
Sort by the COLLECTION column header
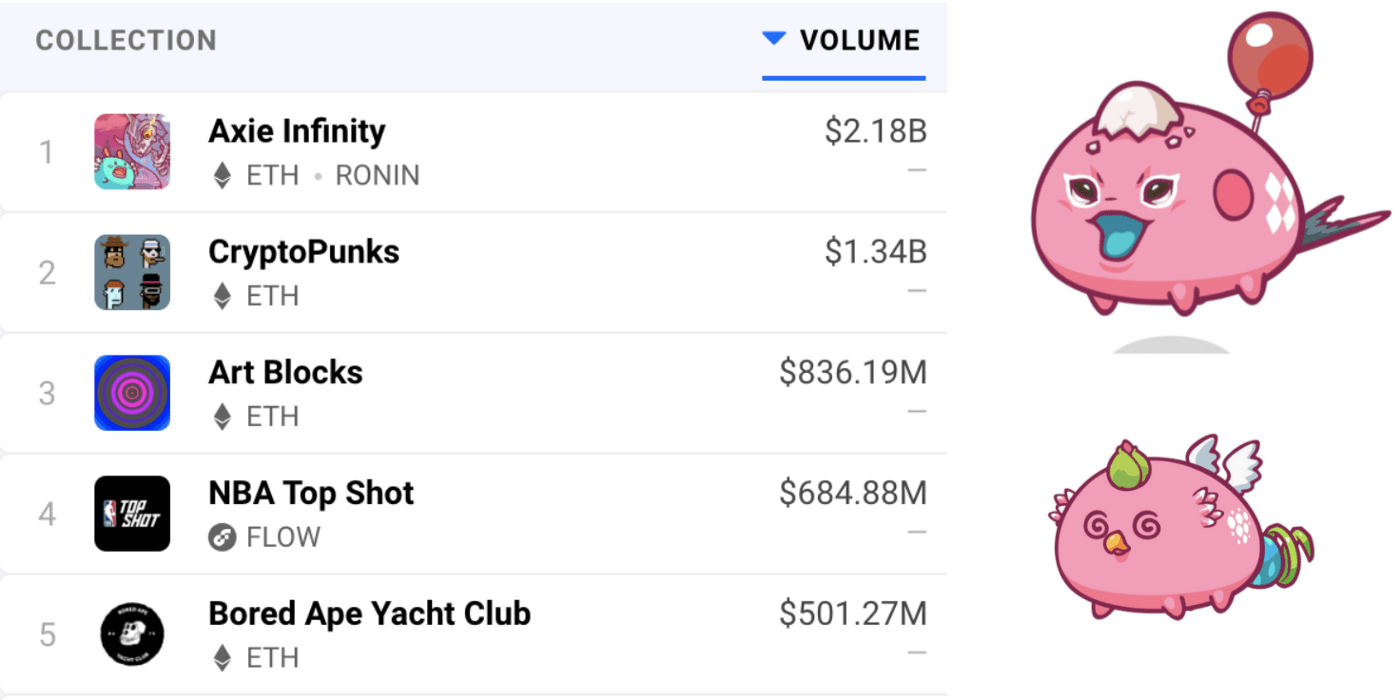[126, 40]
